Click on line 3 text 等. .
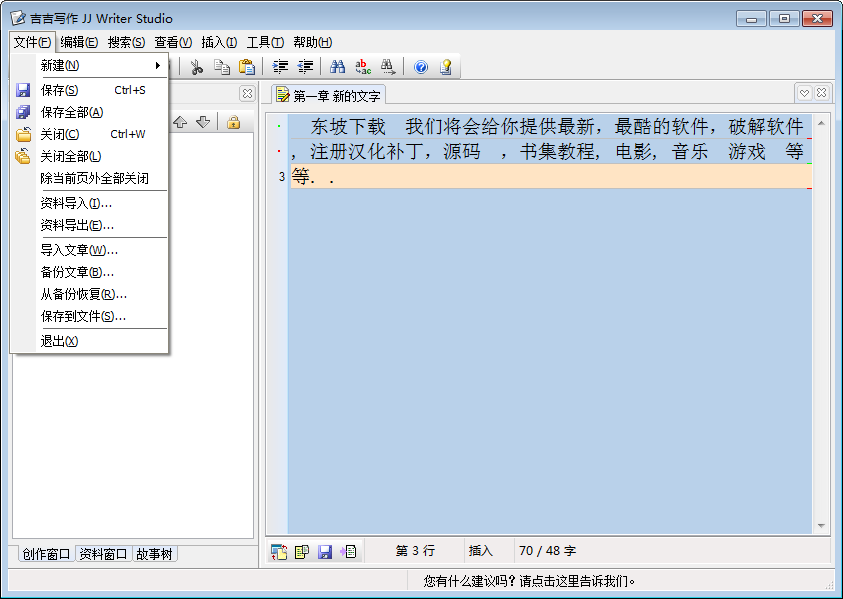Image resolution: width=843 pixels, height=599 pixels. click(301, 176)
